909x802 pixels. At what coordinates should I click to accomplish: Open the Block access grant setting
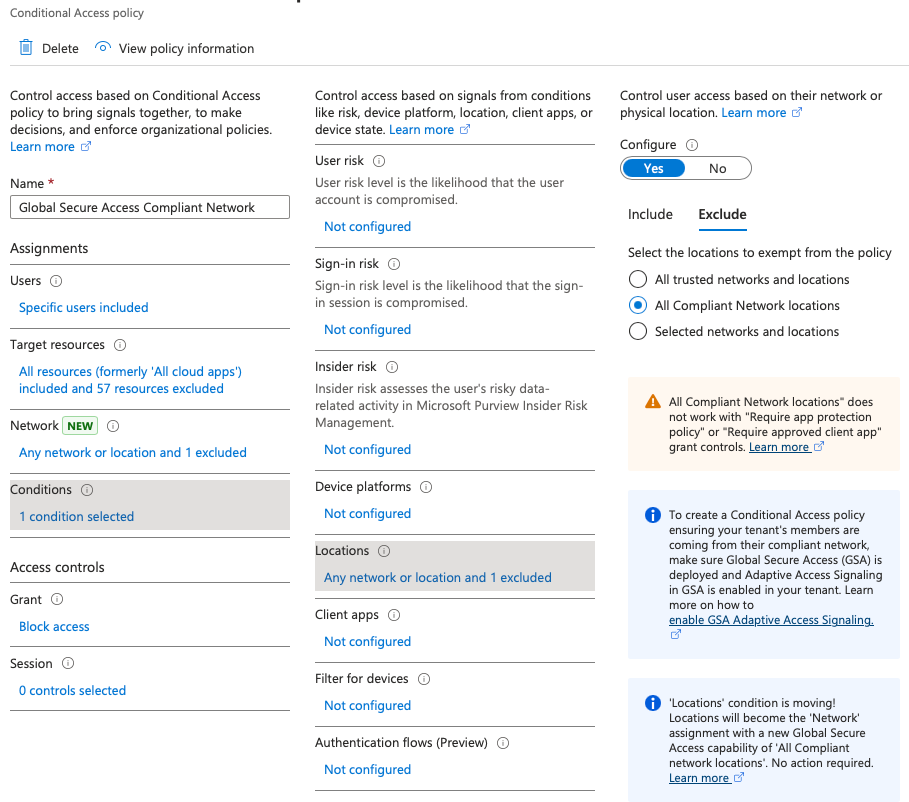54,627
